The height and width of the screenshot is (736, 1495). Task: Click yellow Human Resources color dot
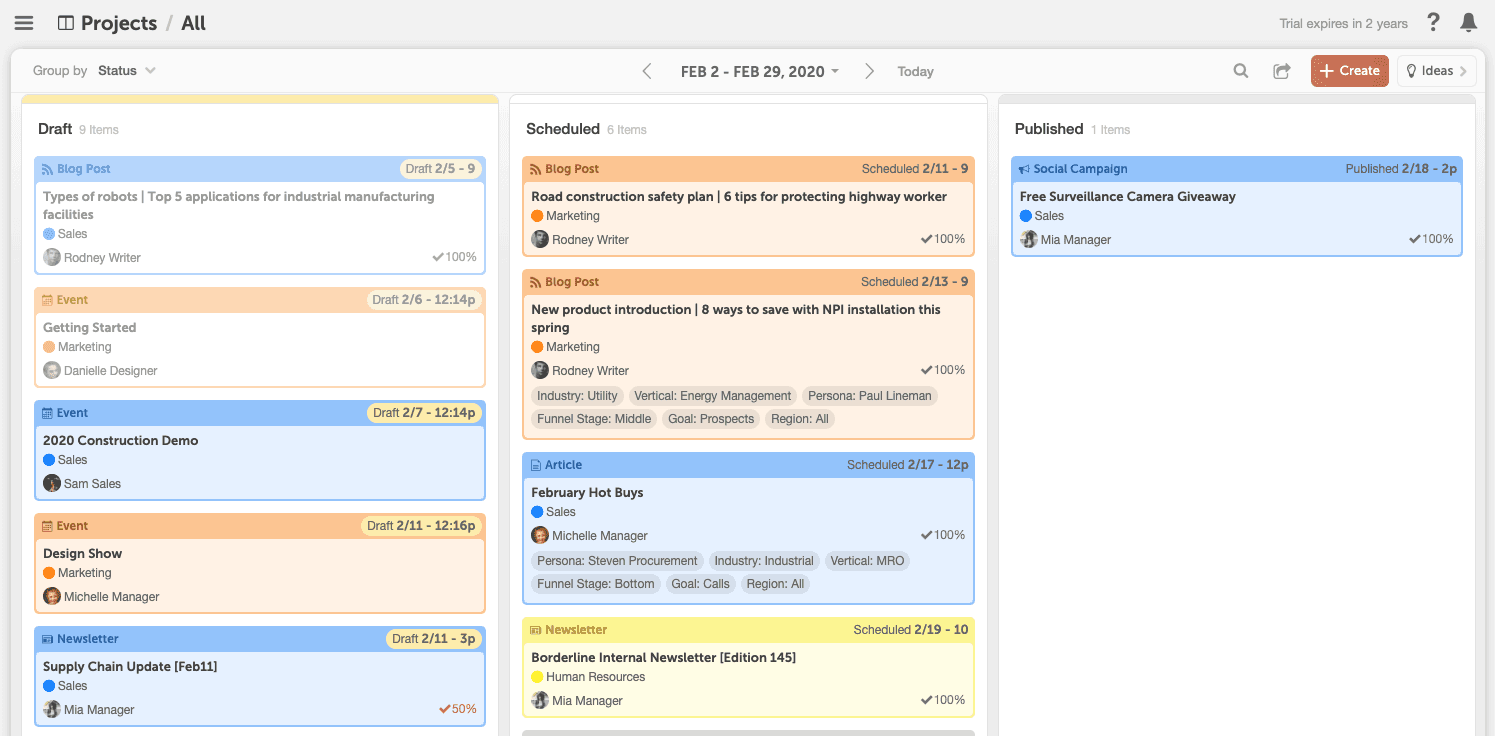537,677
